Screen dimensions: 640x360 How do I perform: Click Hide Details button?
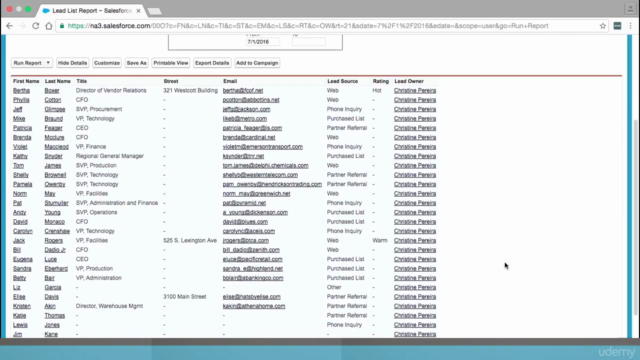(72, 63)
